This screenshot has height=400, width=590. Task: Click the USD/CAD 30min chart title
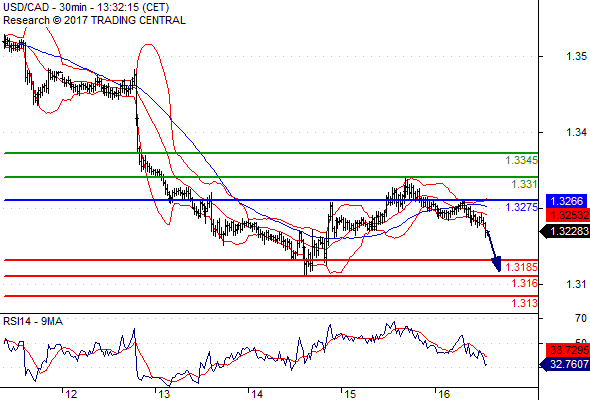point(86,7)
